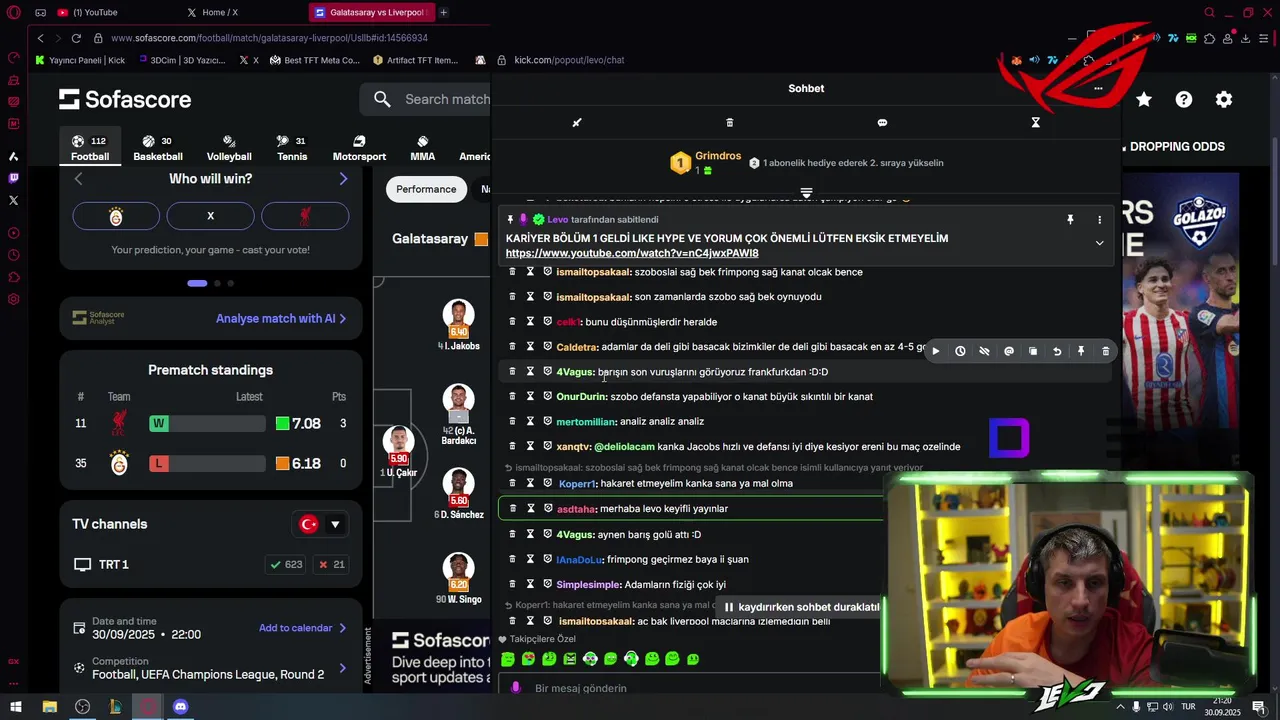Screen dimensions: 1280x720
Task: Click username Caldetra in chat
Action: tap(577, 347)
